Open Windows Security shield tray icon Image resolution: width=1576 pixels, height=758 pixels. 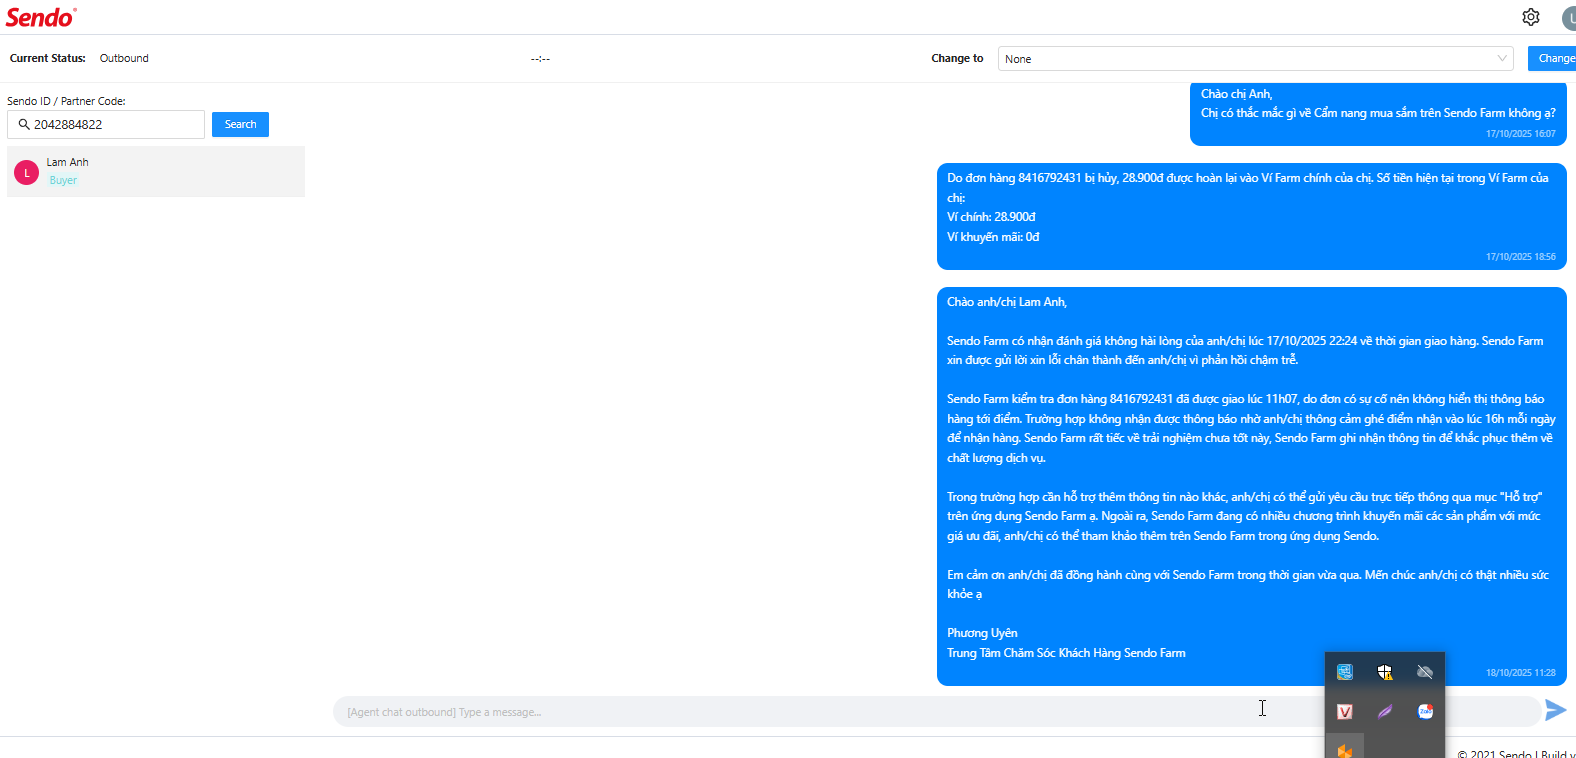coord(1385,672)
